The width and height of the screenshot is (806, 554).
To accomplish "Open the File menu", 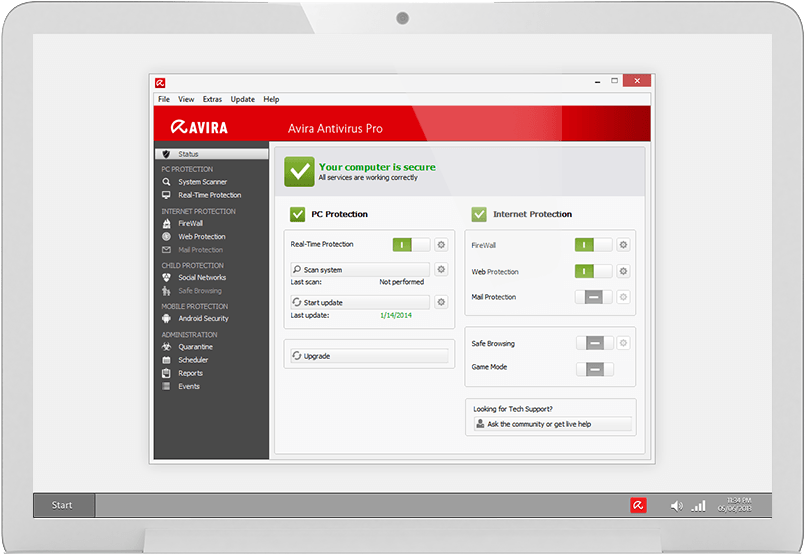I will pos(164,99).
